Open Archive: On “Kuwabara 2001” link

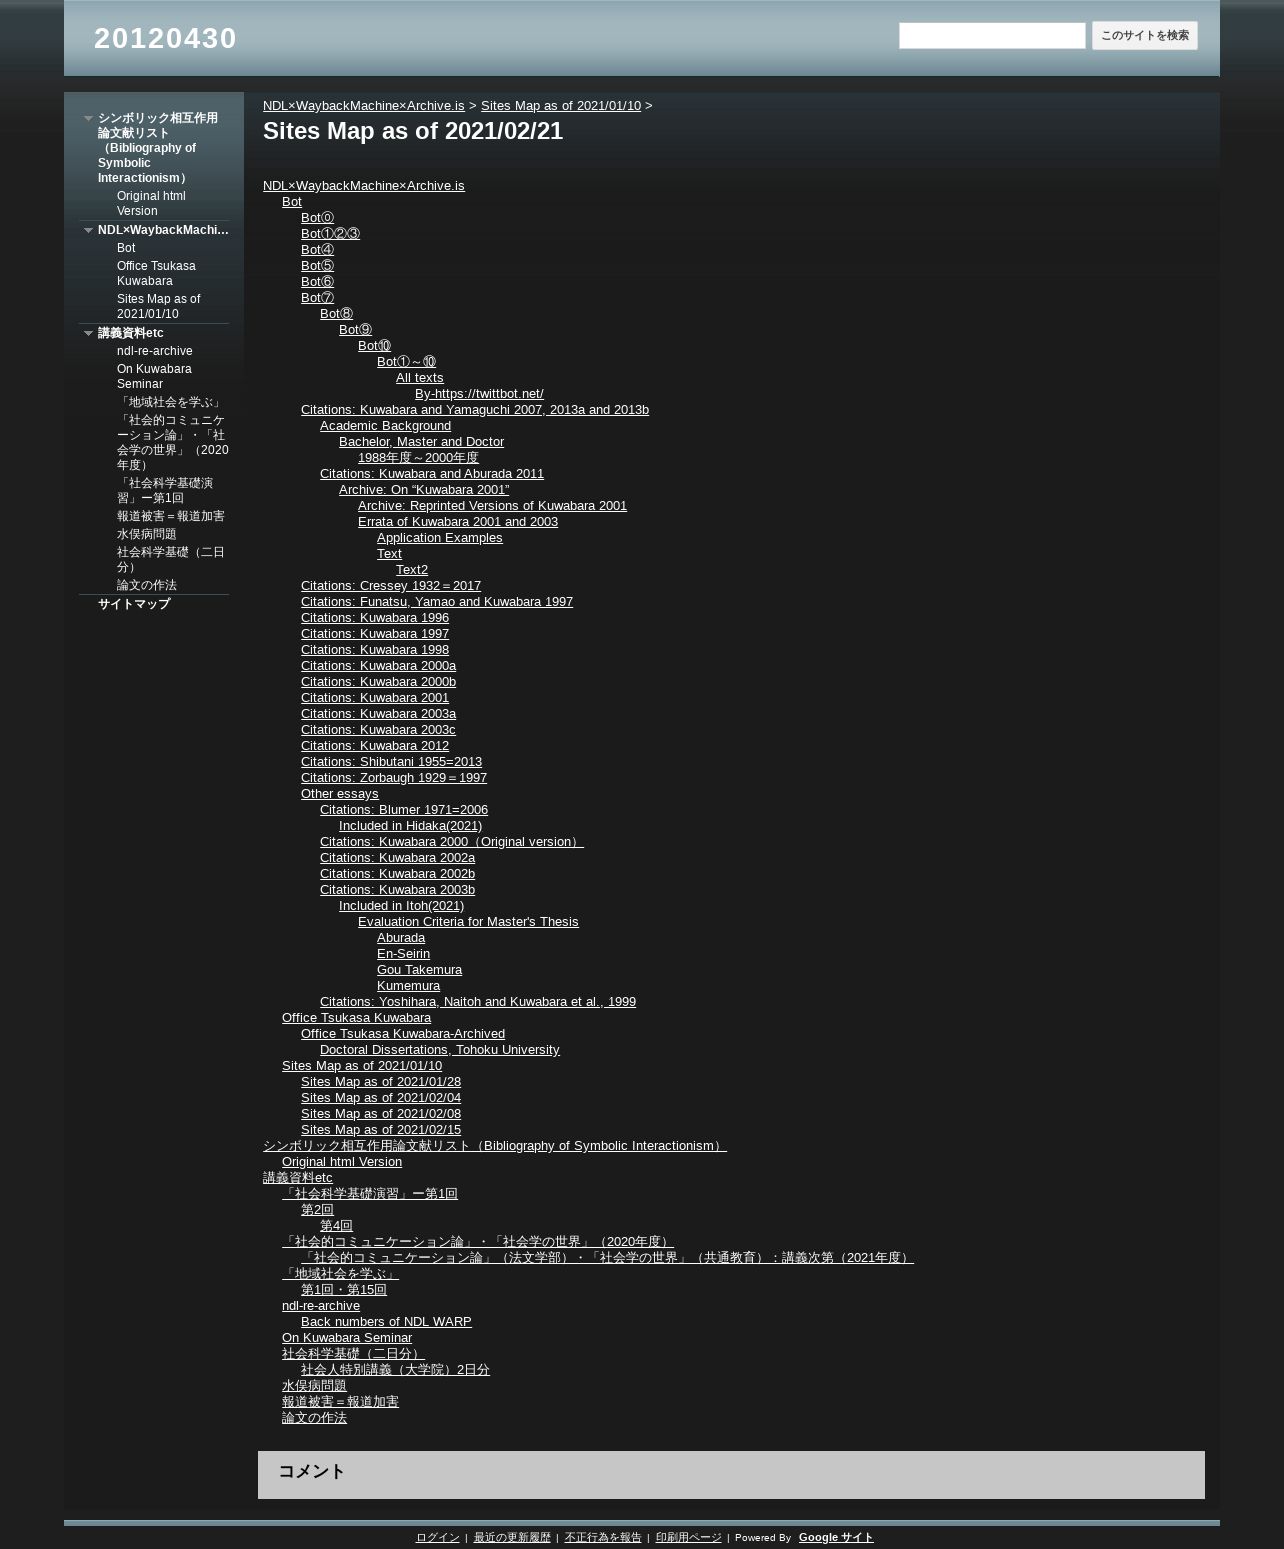[x=424, y=489]
